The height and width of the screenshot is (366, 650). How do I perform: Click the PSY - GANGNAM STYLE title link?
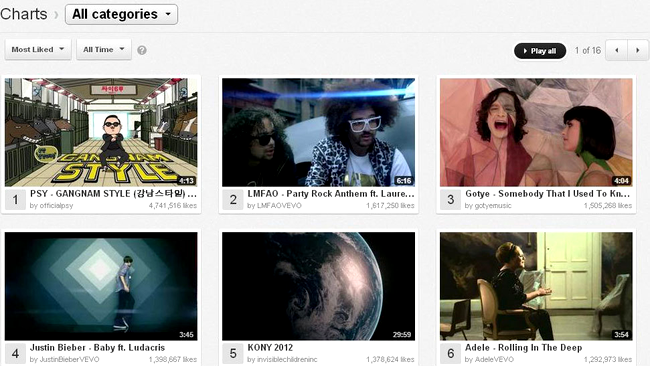coord(113,194)
